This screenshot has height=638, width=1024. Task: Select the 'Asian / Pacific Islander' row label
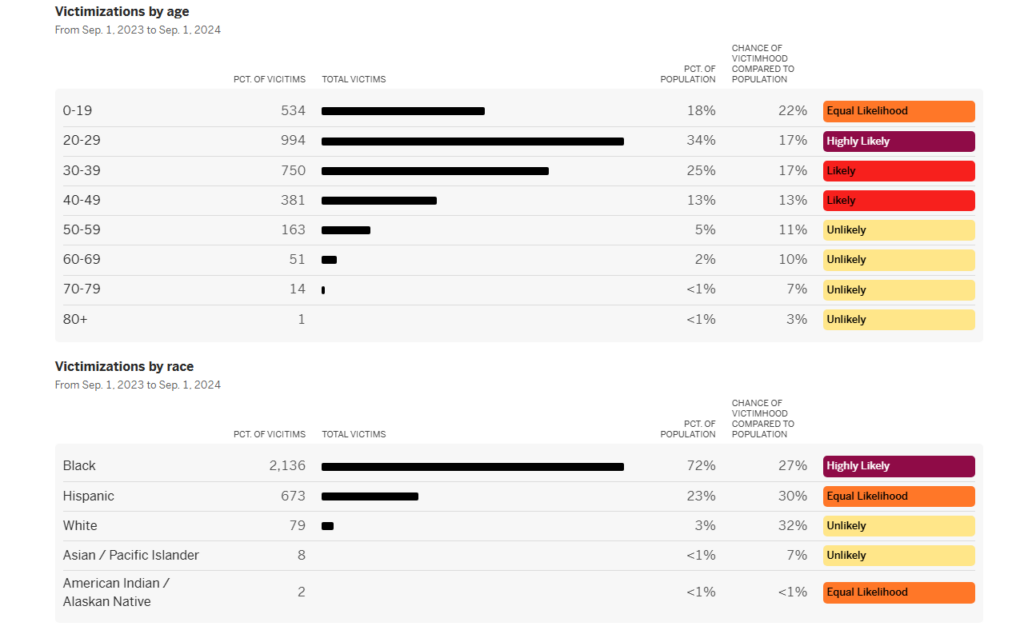(x=131, y=555)
